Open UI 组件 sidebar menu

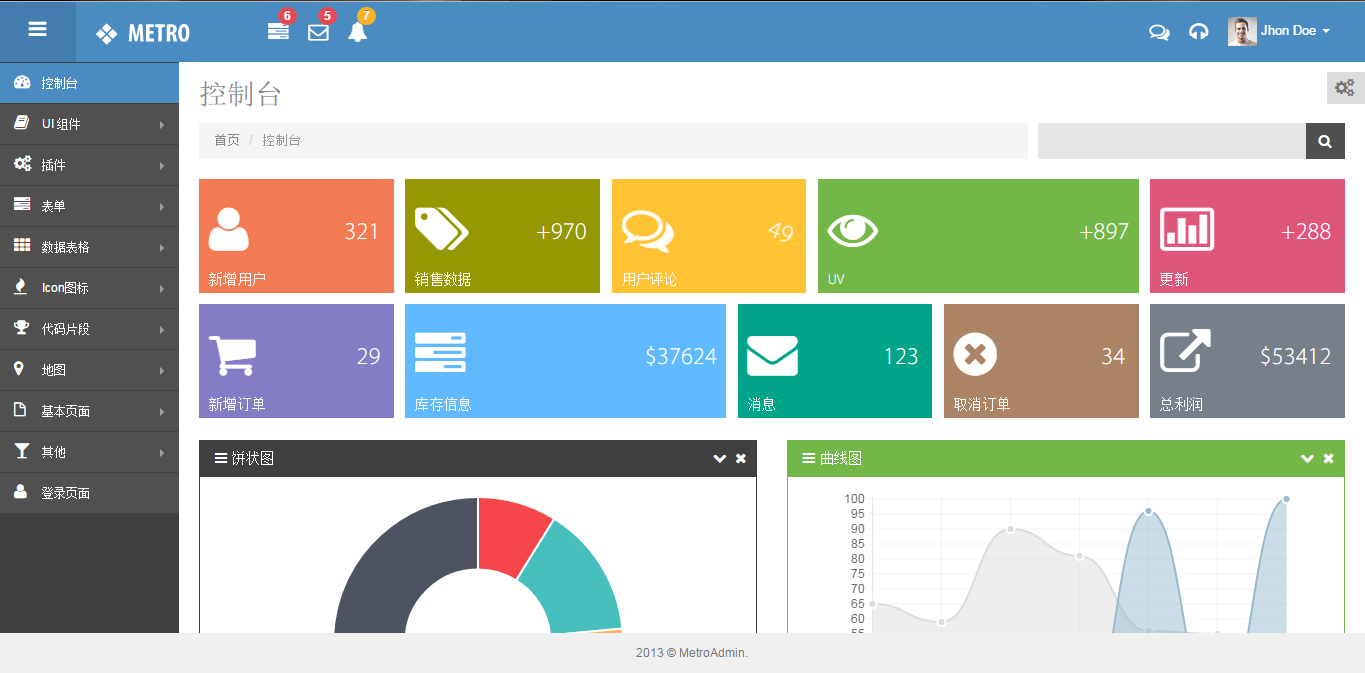tap(89, 124)
